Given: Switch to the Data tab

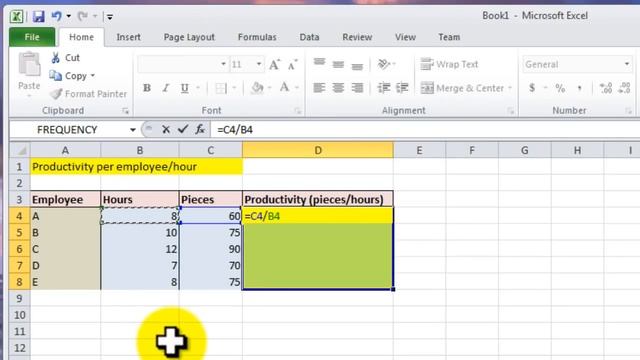Looking at the screenshot, I should 309,37.
